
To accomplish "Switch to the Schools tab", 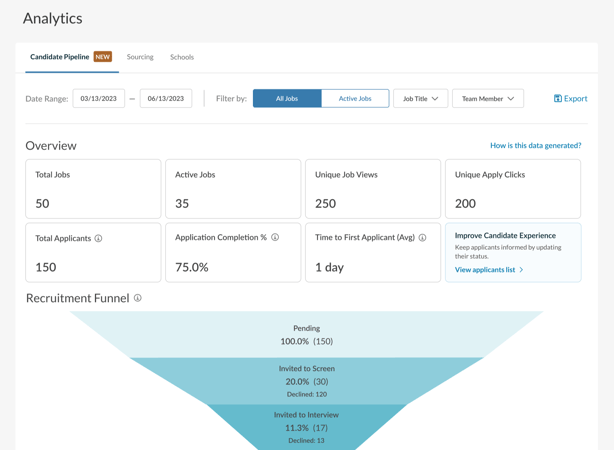I will (182, 57).
